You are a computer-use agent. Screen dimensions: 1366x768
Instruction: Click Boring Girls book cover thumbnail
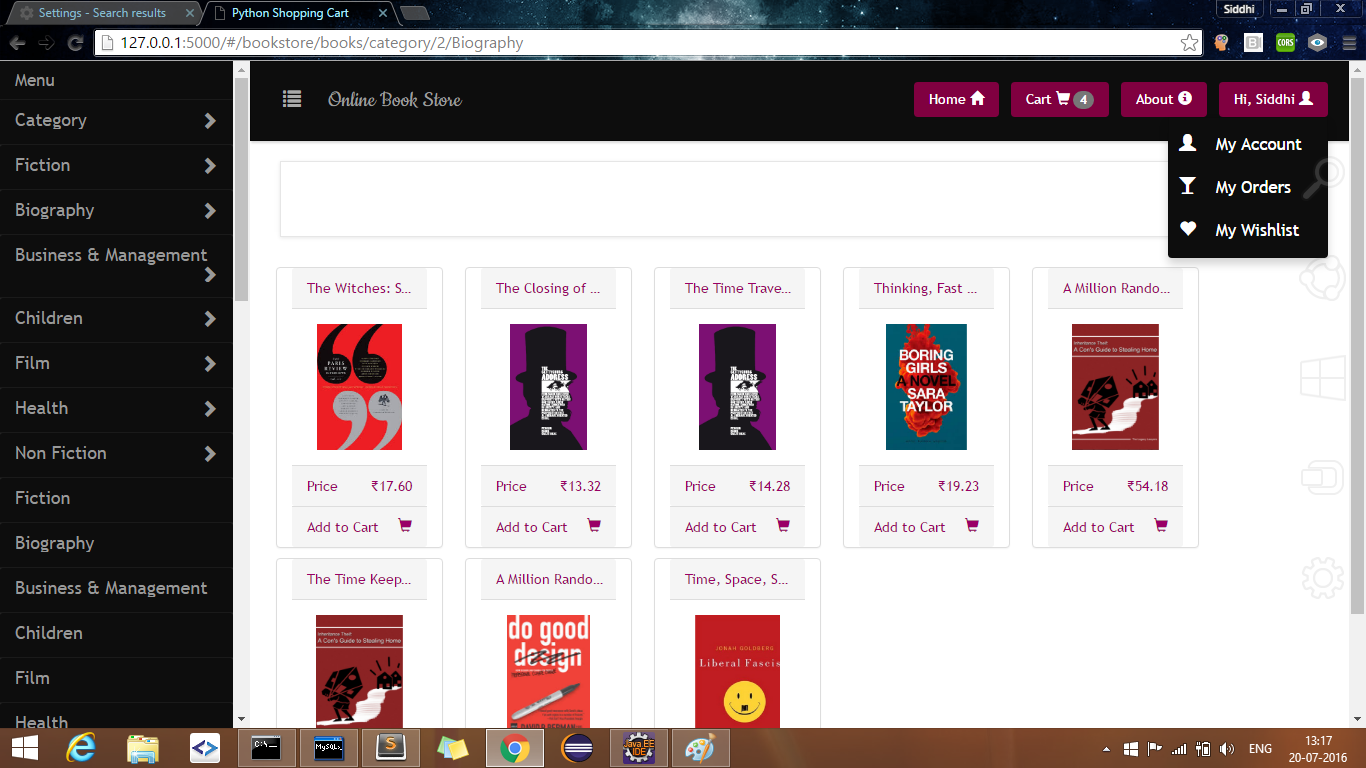click(x=926, y=387)
